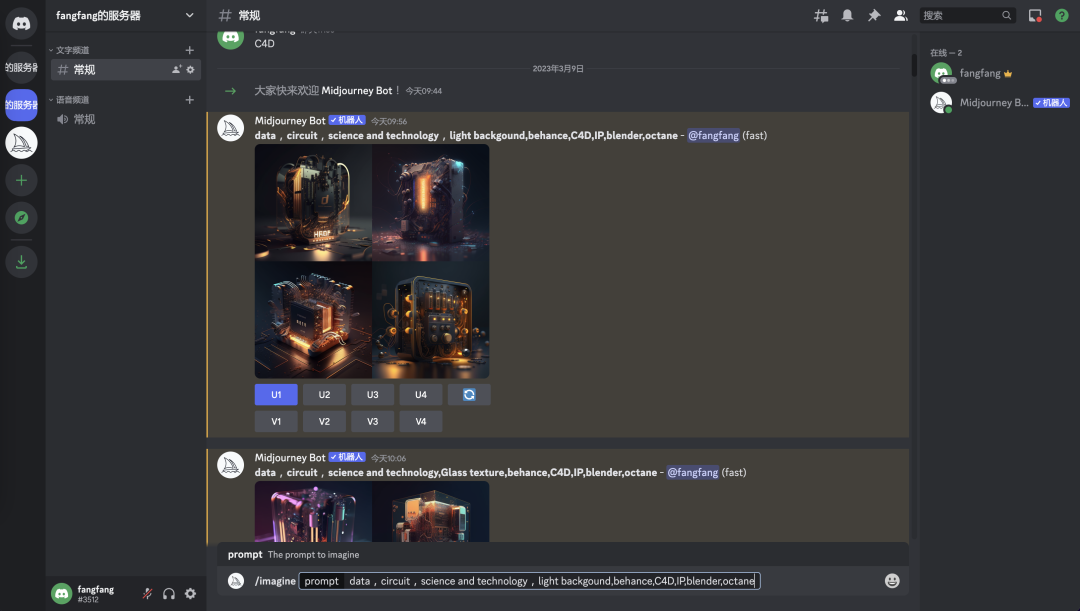The image size is (1080, 611).
Task: Select the Midjourney sailboat server icon
Action: click(x=21, y=143)
